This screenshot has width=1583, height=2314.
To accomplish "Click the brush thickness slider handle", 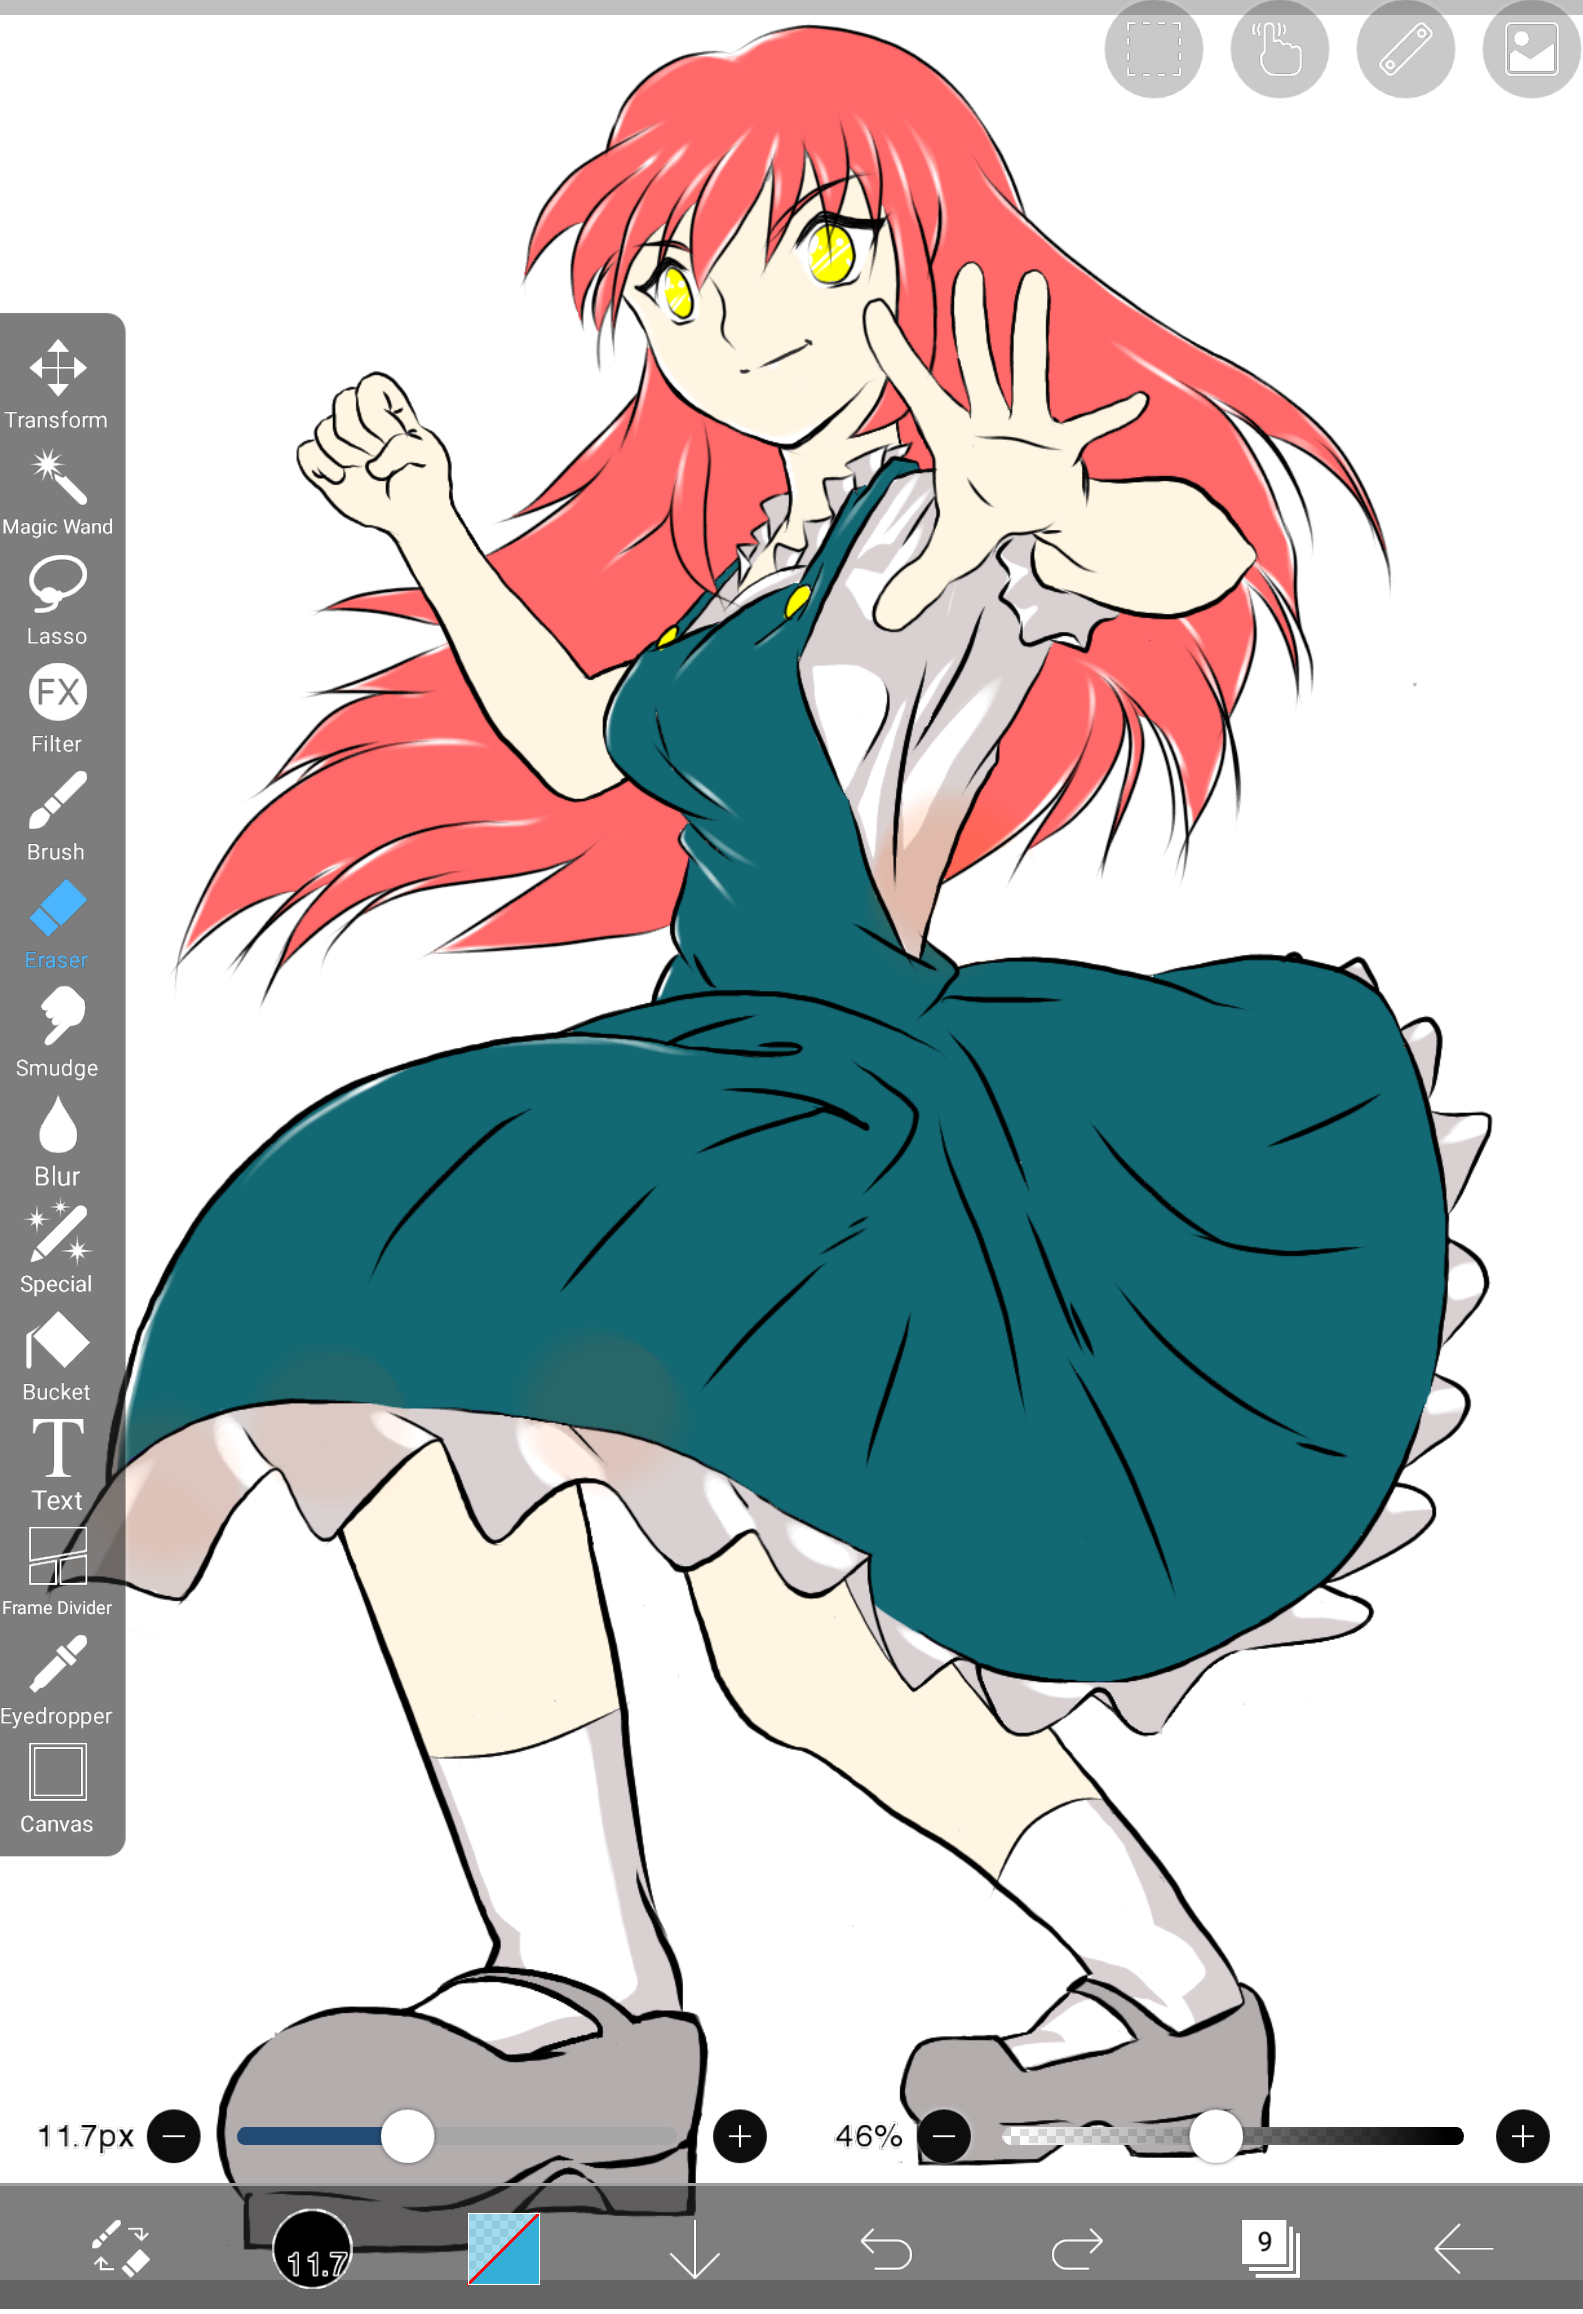I will (x=407, y=2138).
